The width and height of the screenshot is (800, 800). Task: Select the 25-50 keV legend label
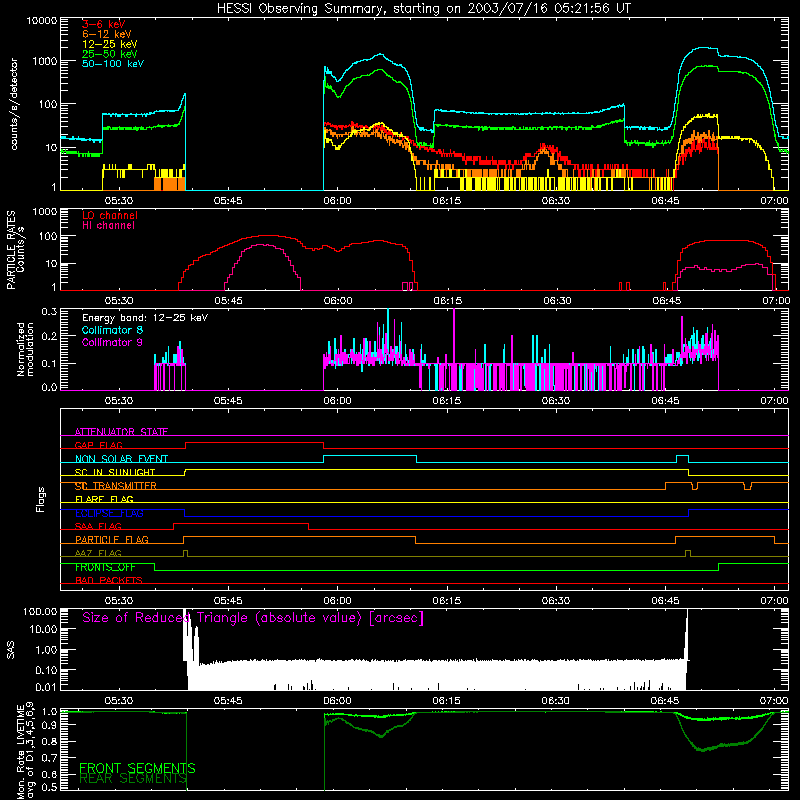tap(110, 54)
